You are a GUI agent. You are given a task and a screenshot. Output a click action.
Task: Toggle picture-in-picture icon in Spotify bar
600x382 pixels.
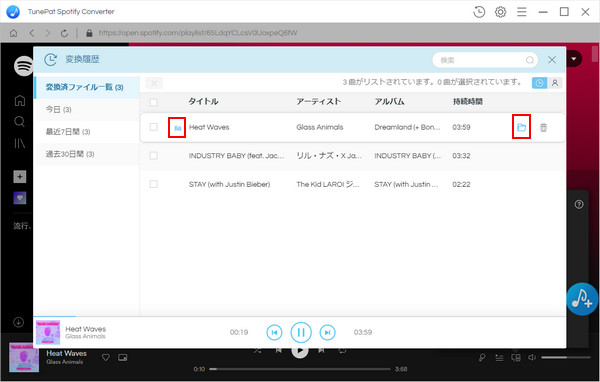click(122, 358)
